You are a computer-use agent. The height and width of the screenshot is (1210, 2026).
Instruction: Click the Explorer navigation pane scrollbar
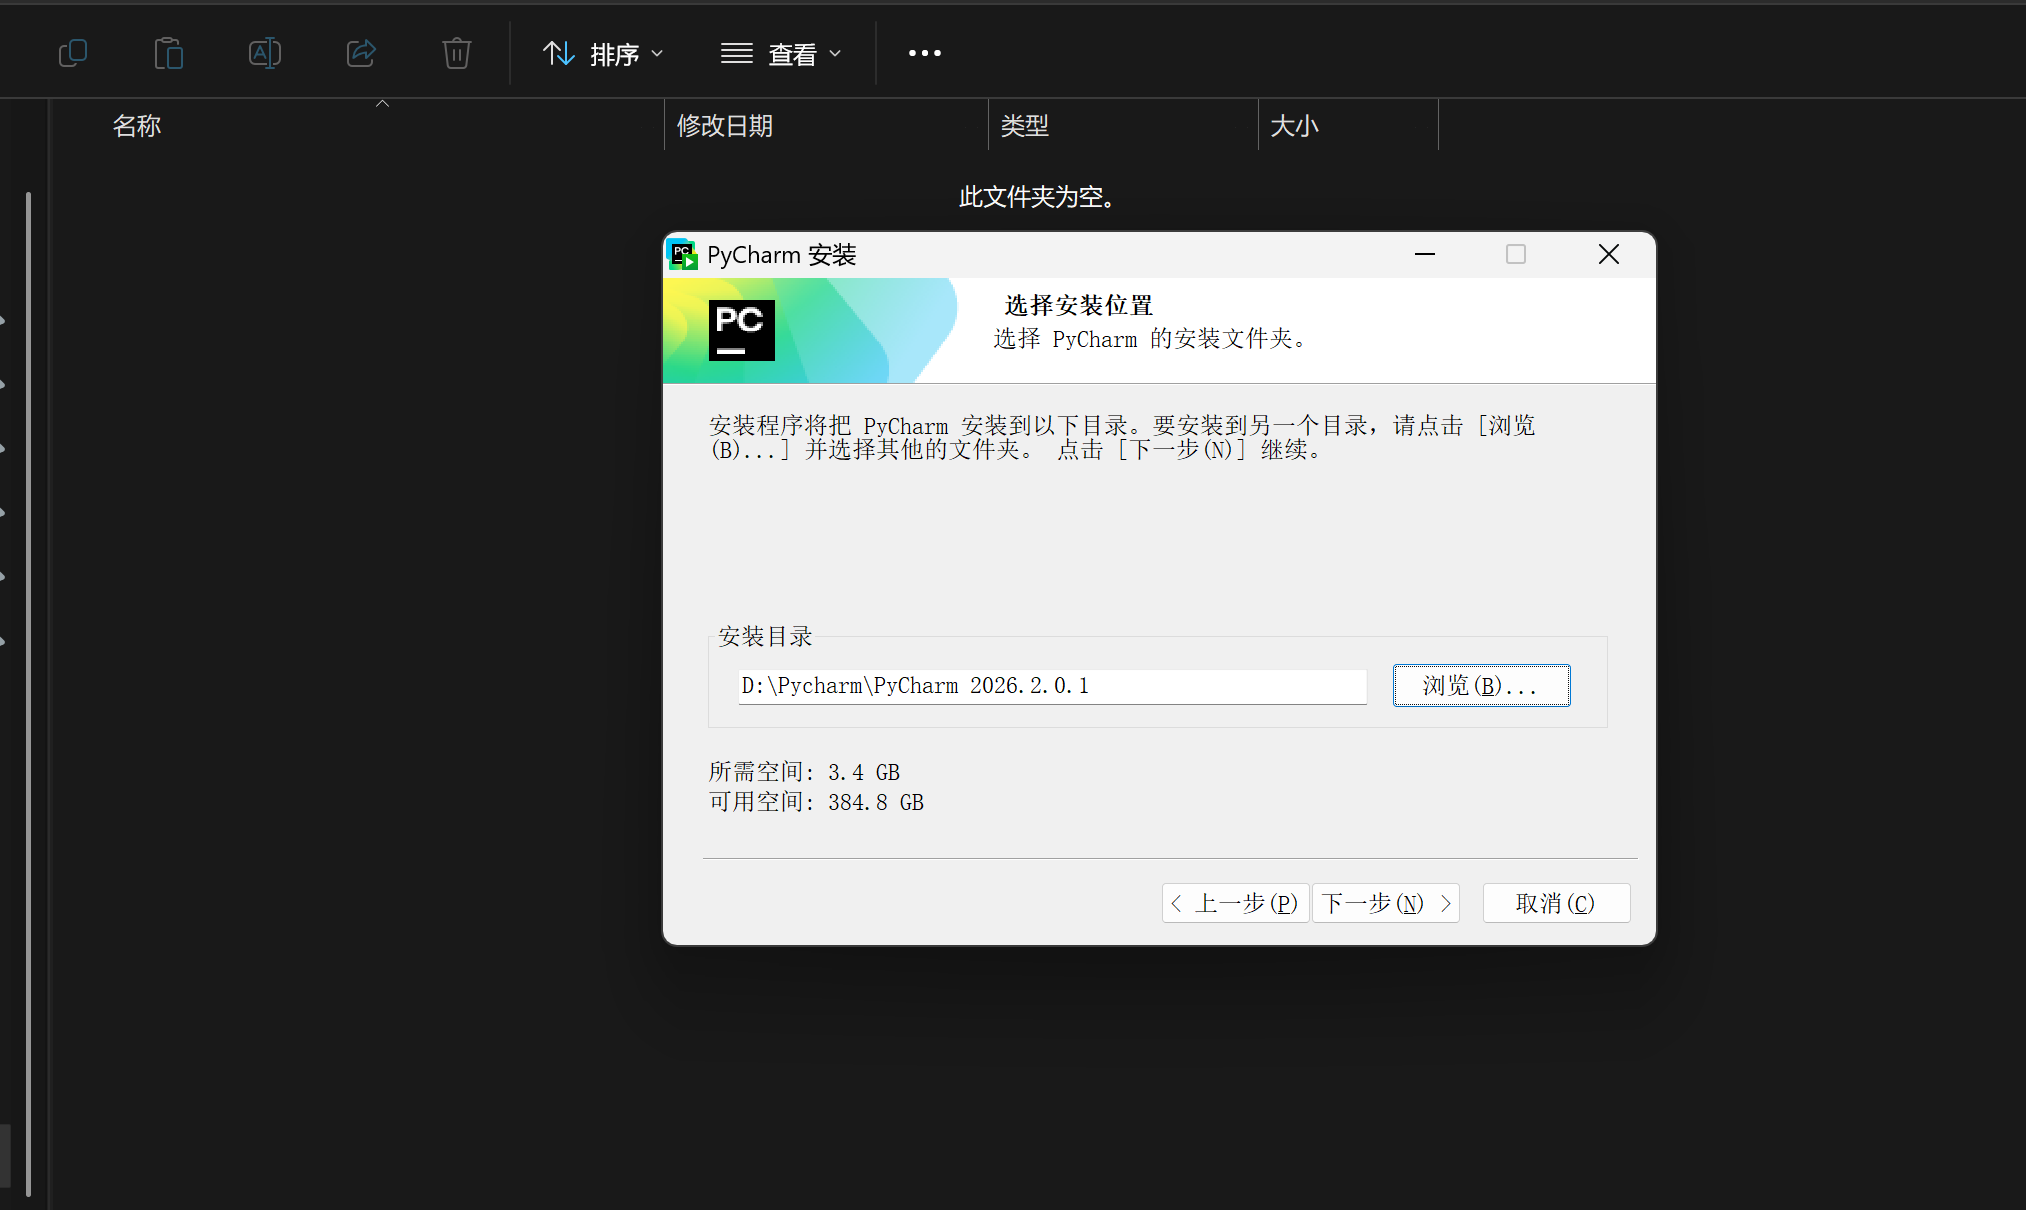click(28, 693)
